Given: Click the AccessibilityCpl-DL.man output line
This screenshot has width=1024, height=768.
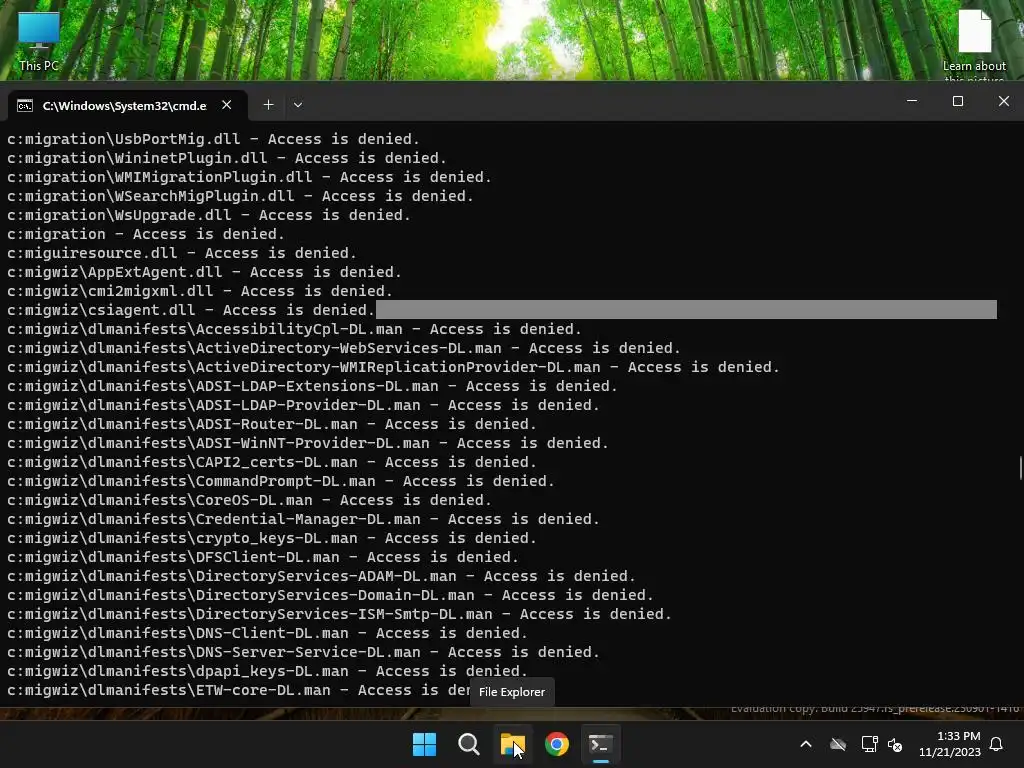Looking at the screenshot, I should (294, 329).
